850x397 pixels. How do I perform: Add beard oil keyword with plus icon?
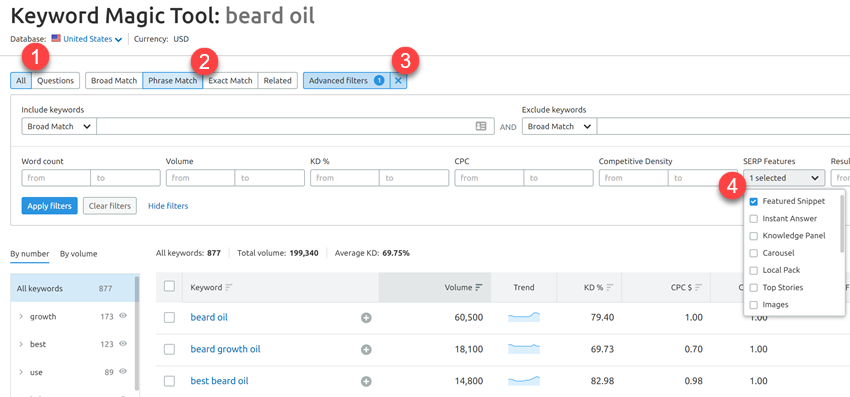pyautogui.click(x=366, y=318)
